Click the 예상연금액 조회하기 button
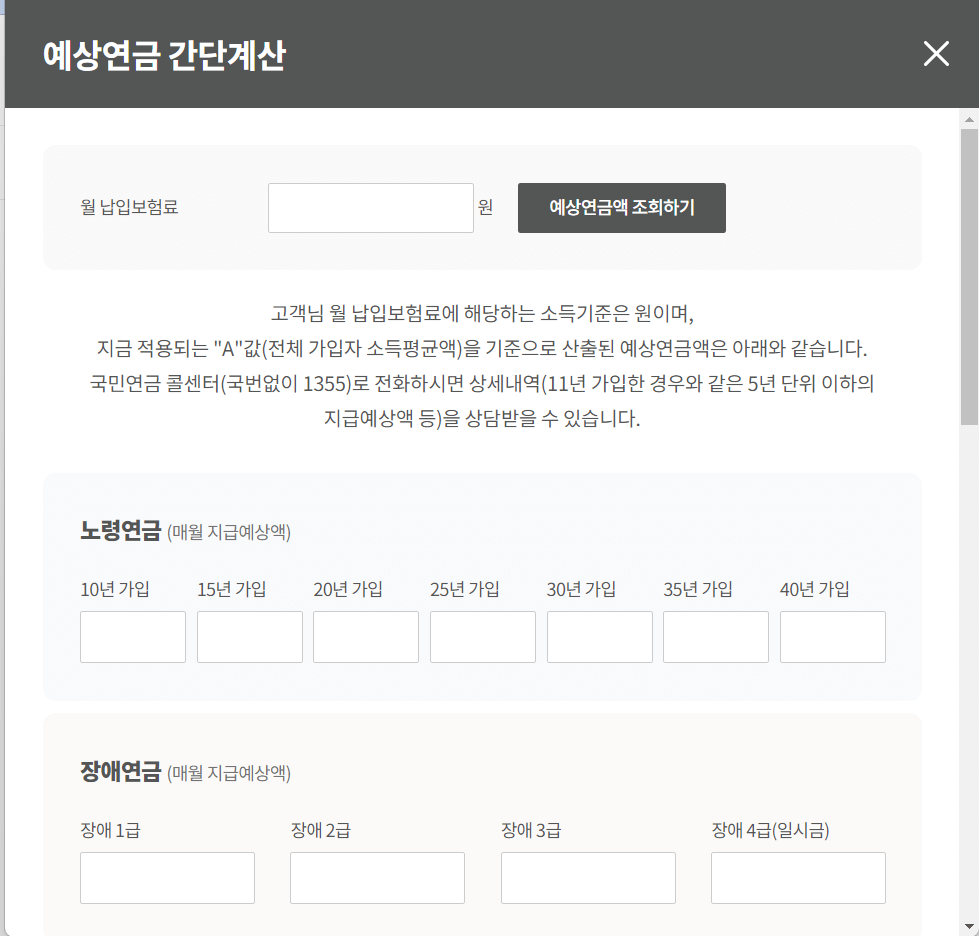Viewport: 979px width, 936px height. point(622,208)
